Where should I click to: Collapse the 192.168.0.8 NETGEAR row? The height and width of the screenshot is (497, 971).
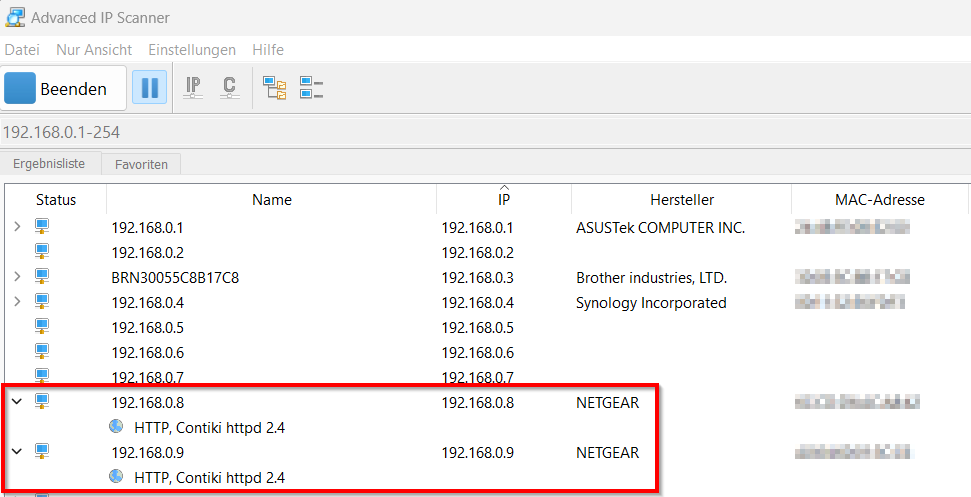(x=17, y=402)
